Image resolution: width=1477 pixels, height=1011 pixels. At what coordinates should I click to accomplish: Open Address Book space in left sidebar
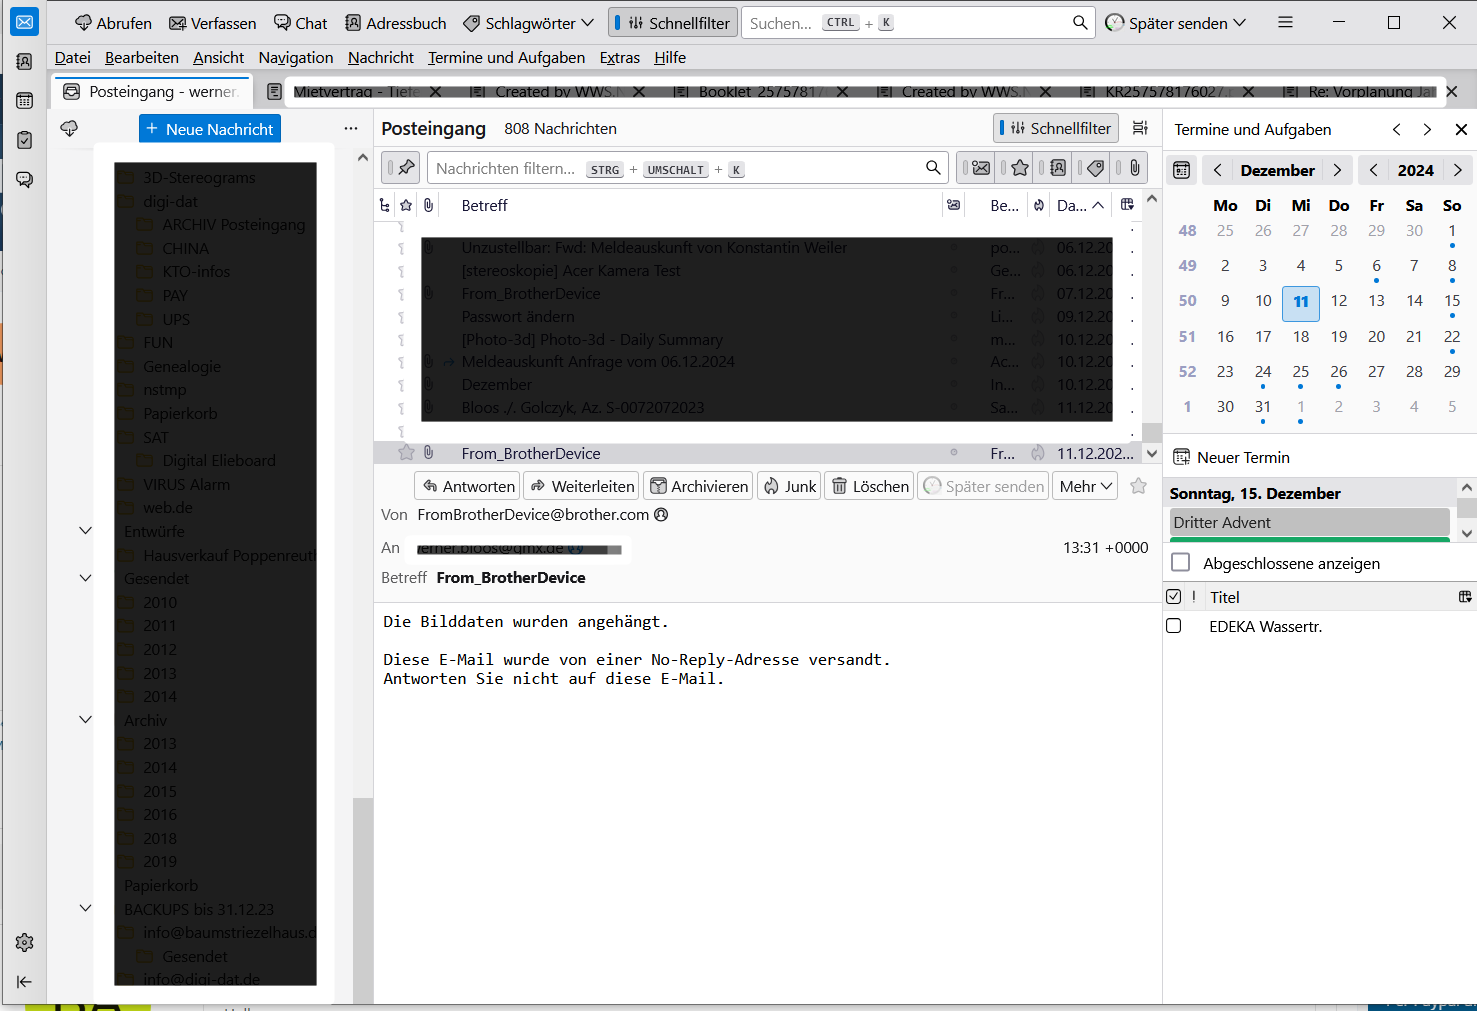pos(24,61)
